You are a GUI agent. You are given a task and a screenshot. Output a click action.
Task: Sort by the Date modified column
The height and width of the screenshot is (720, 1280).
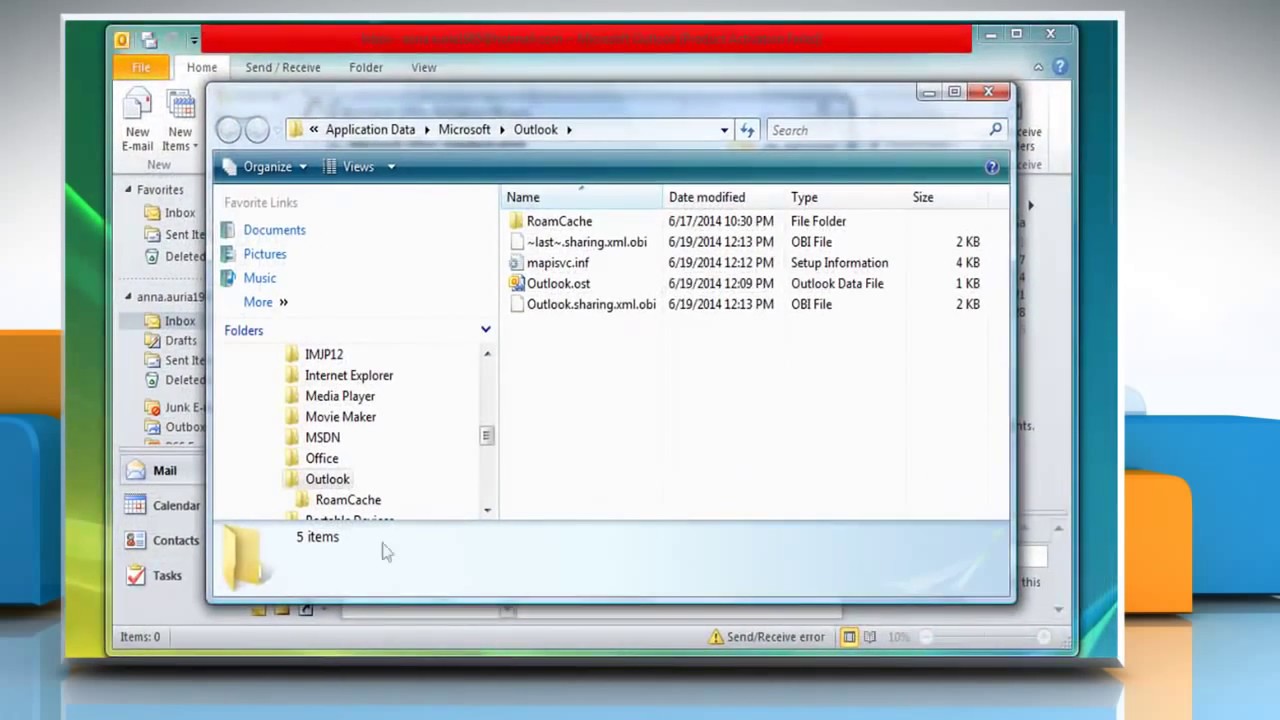pos(724,198)
